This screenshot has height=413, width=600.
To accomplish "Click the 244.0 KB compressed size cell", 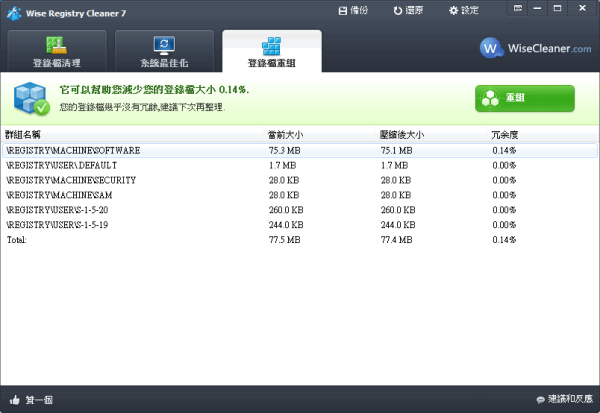I will (x=398, y=225).
